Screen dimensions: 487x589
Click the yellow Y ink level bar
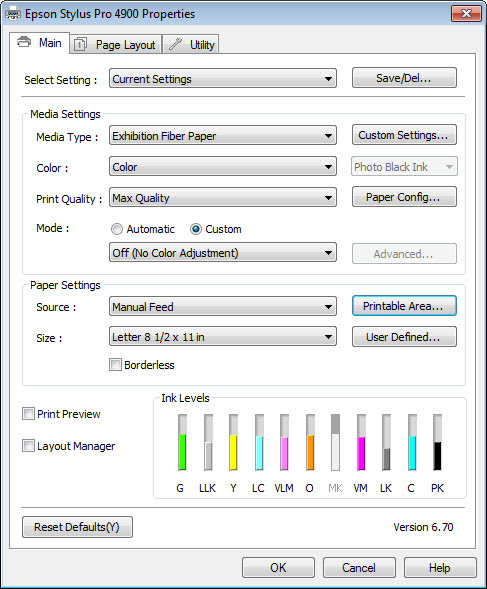pos(233,442)
